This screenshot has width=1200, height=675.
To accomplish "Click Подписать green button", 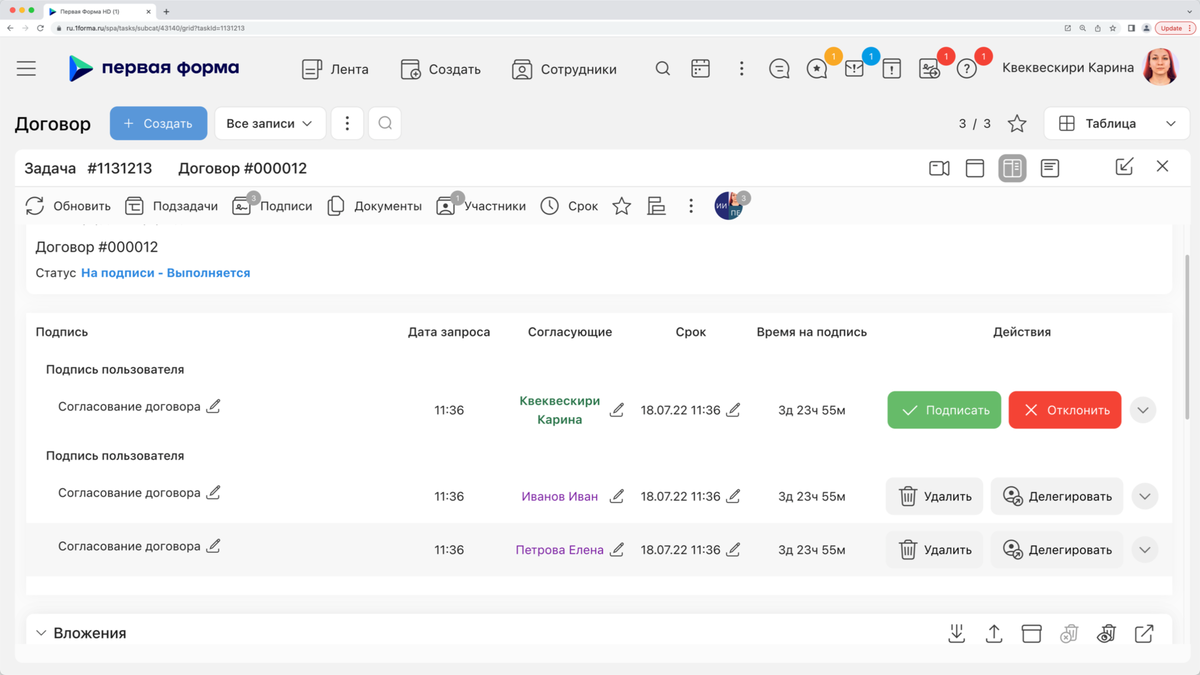I will pos(944,410).
